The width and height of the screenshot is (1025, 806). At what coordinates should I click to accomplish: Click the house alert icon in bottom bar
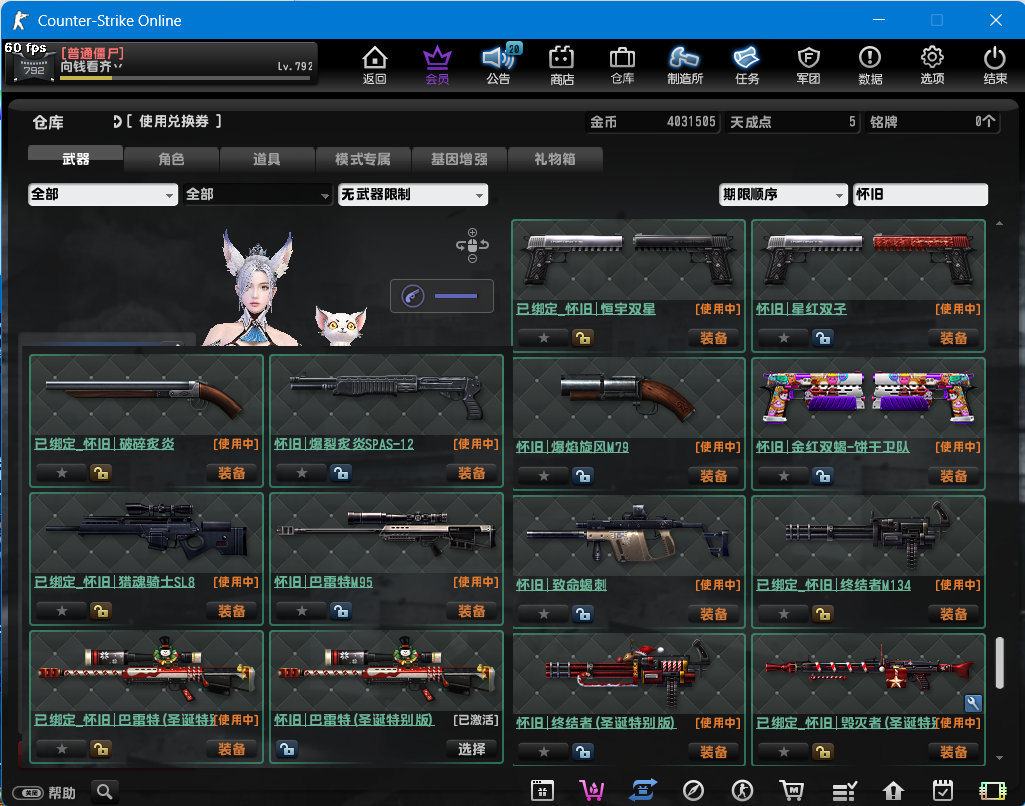pyautogui.click(x=893, y=791)
